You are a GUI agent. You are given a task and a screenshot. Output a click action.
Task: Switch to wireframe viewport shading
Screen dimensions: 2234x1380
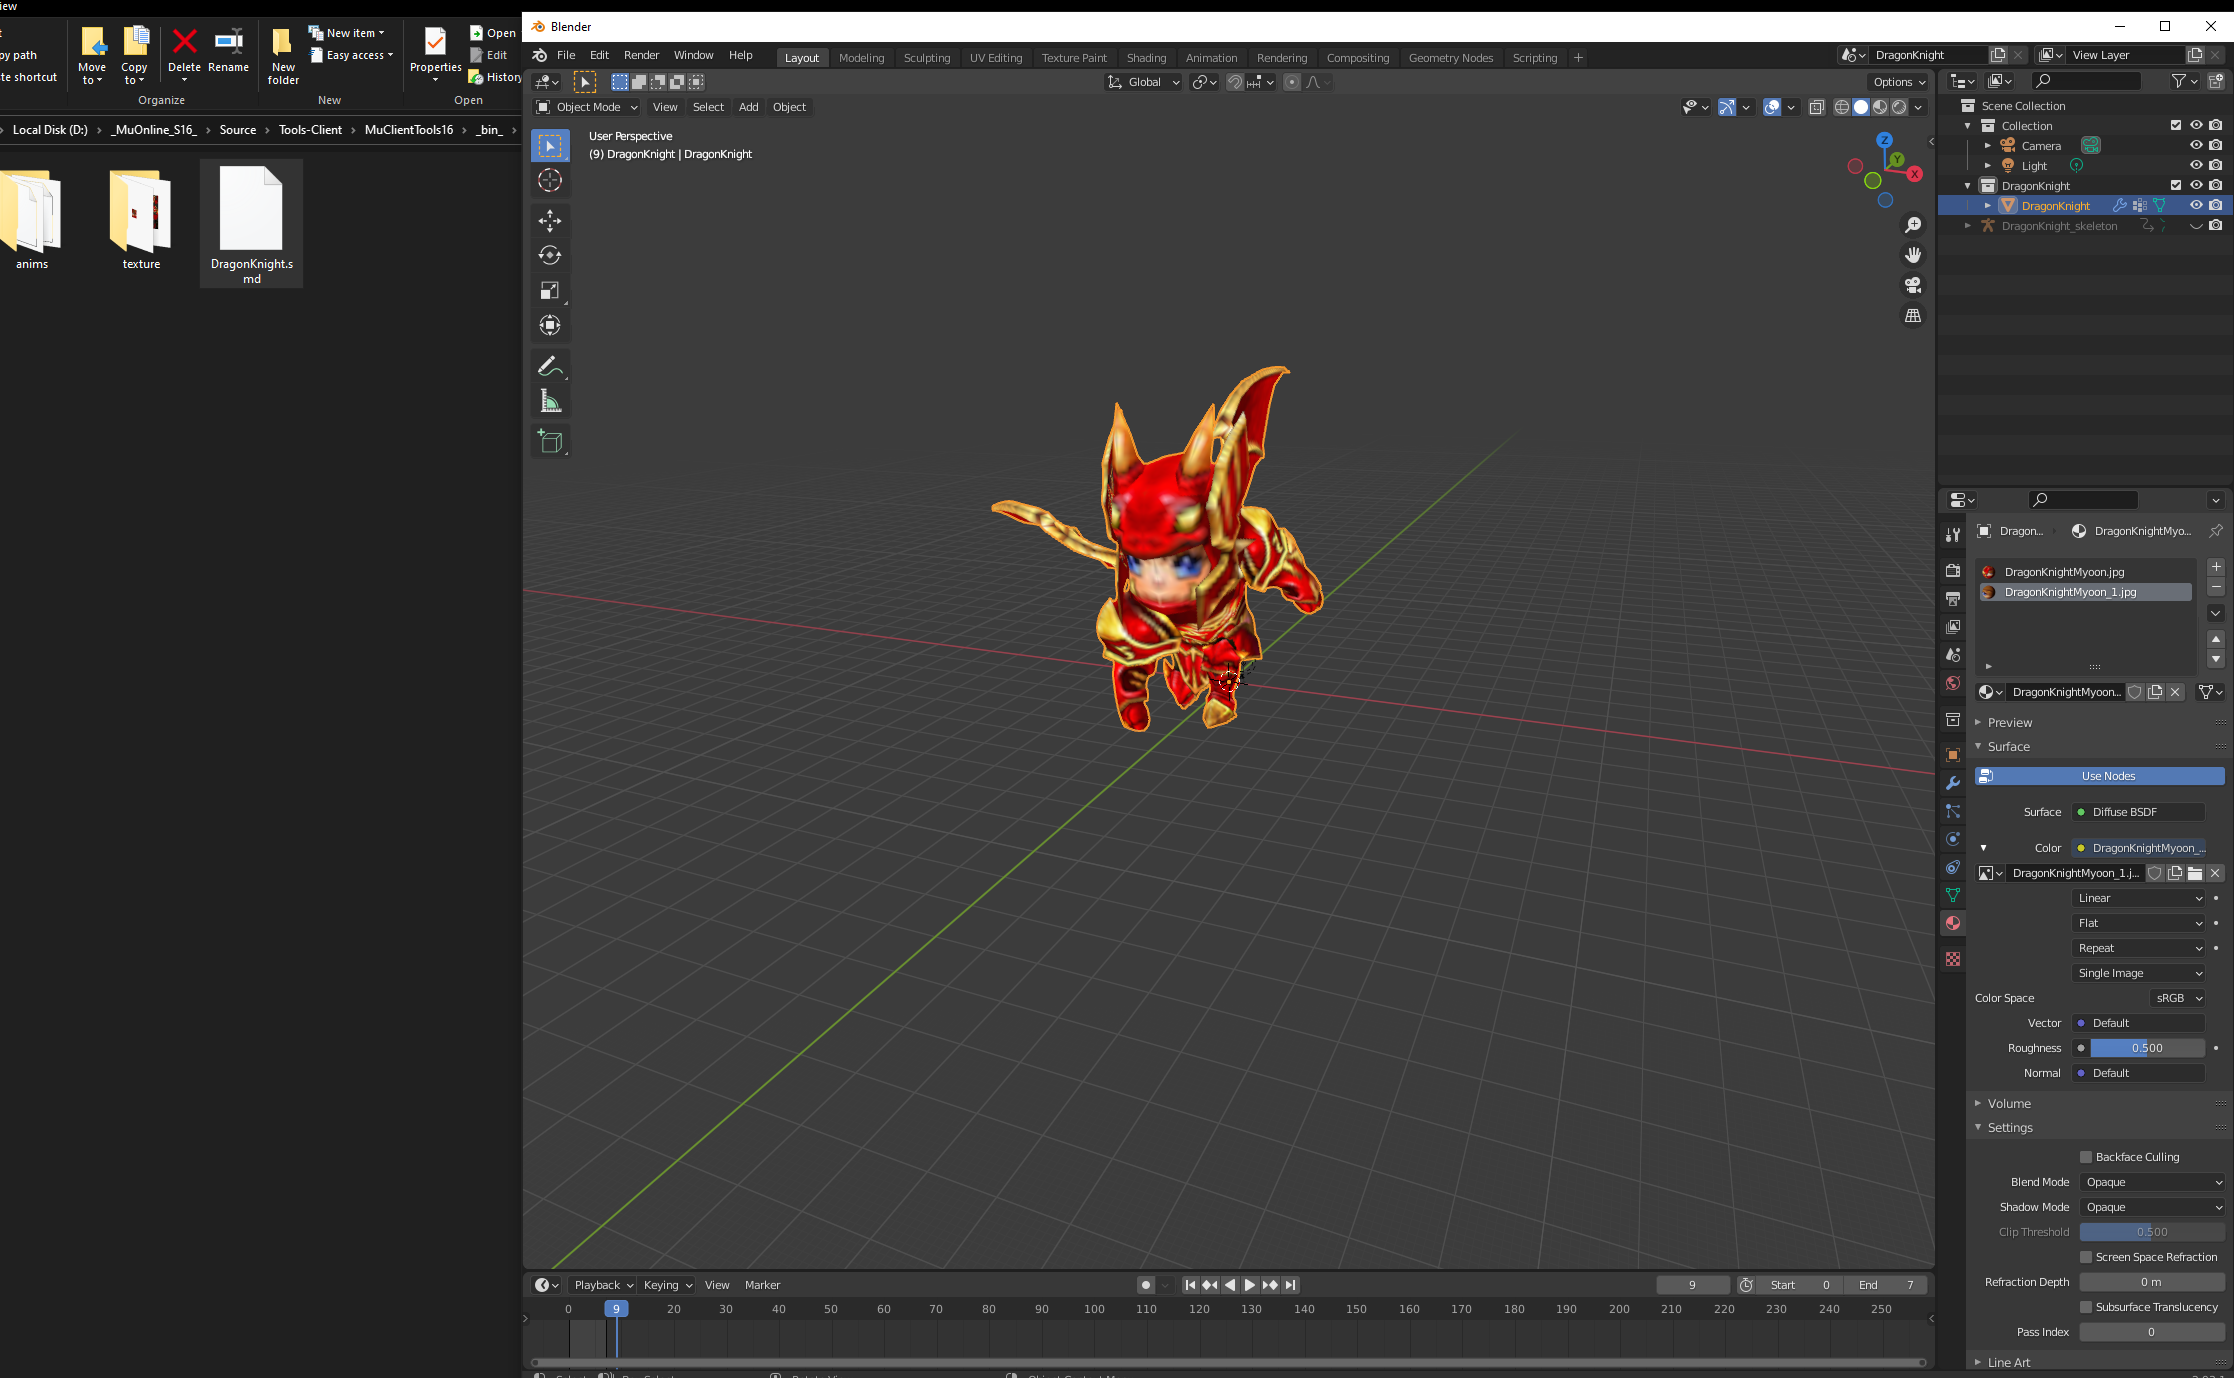pos(1842,108)
